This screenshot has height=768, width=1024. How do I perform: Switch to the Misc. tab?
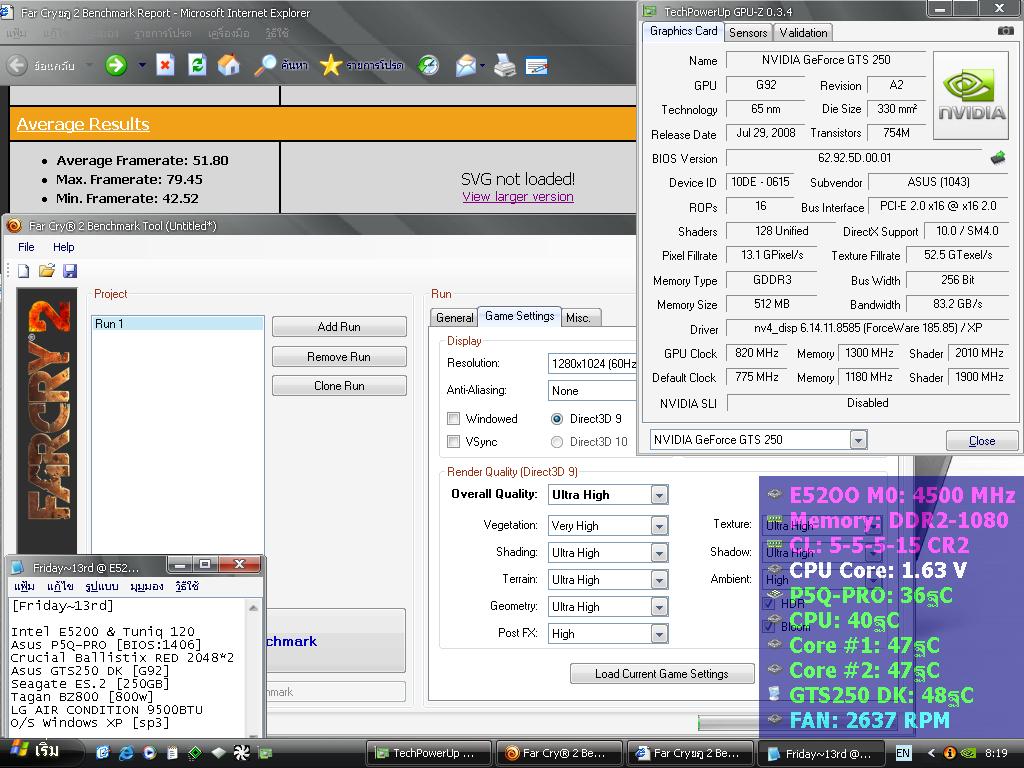click(x=579, y=317)
